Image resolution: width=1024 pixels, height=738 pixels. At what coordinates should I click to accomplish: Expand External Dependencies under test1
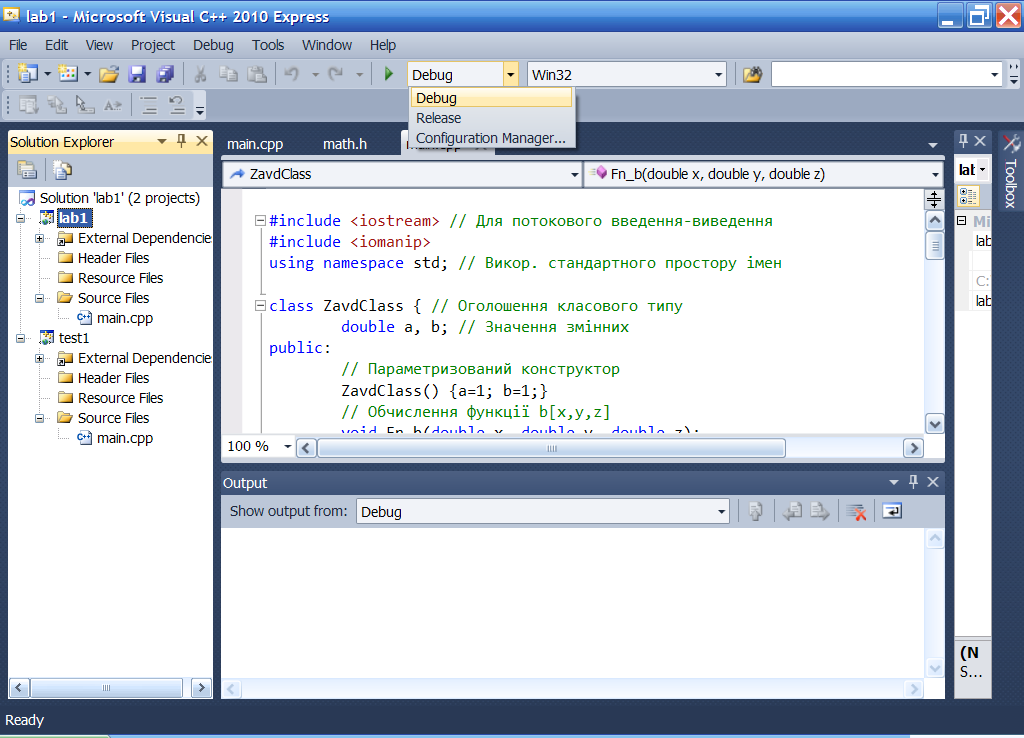[39, 359]
